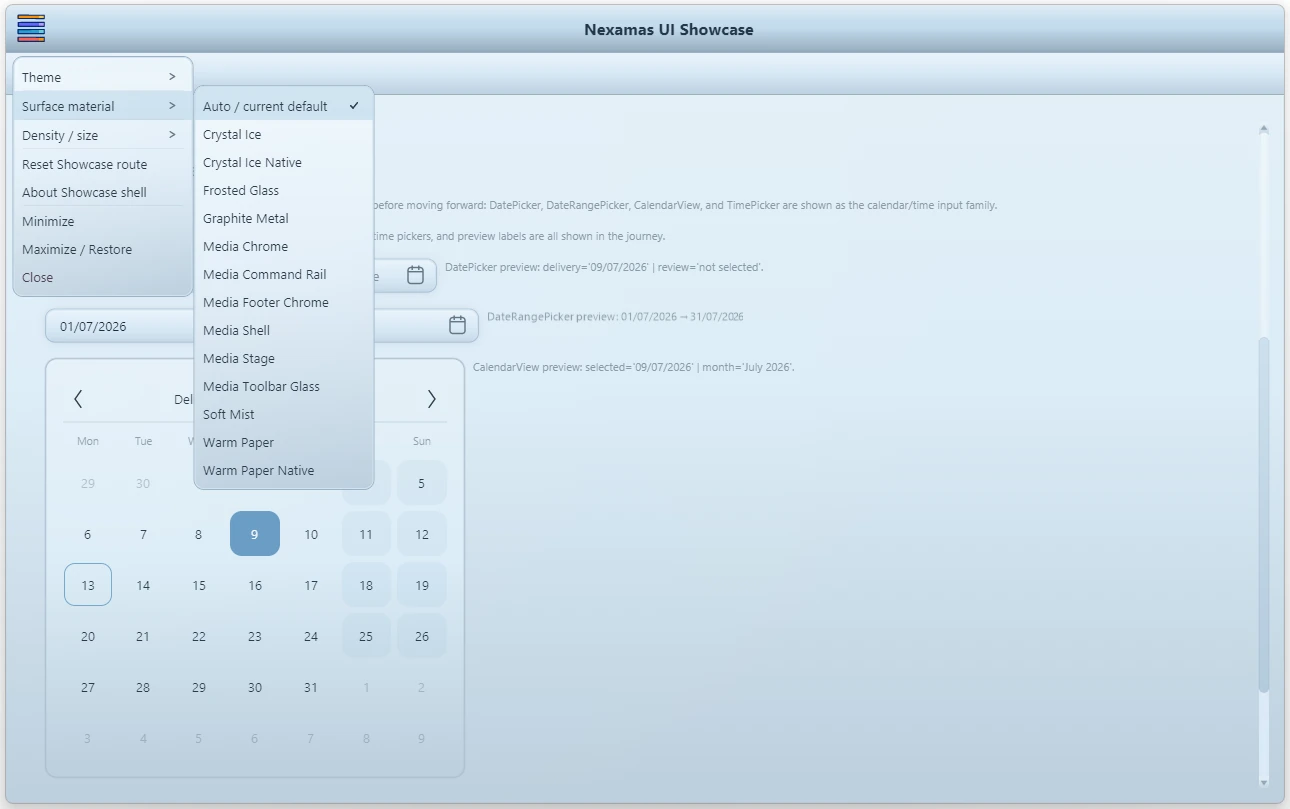This screenshot has height=809, width=1290.
Task: Select Saturday 18 in the calendar
Action: coord(366,585)
